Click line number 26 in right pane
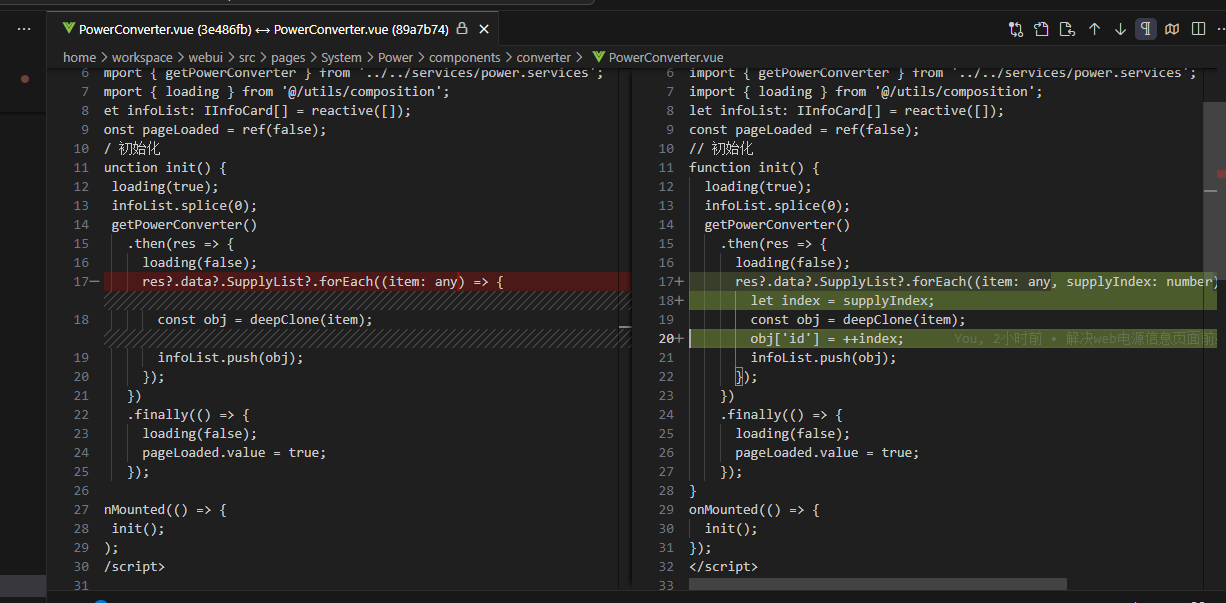The image size is (1226, 603). (666, 453)
